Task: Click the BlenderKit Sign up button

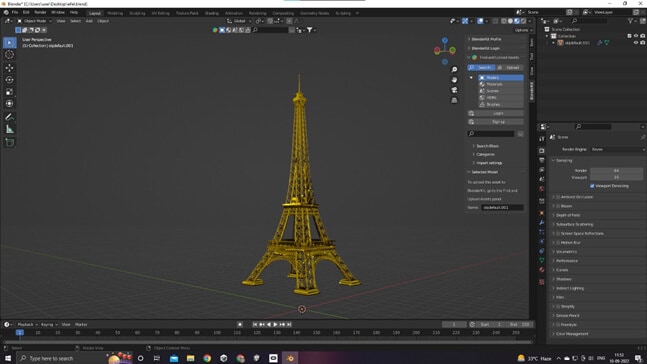Action: (496, 122)
